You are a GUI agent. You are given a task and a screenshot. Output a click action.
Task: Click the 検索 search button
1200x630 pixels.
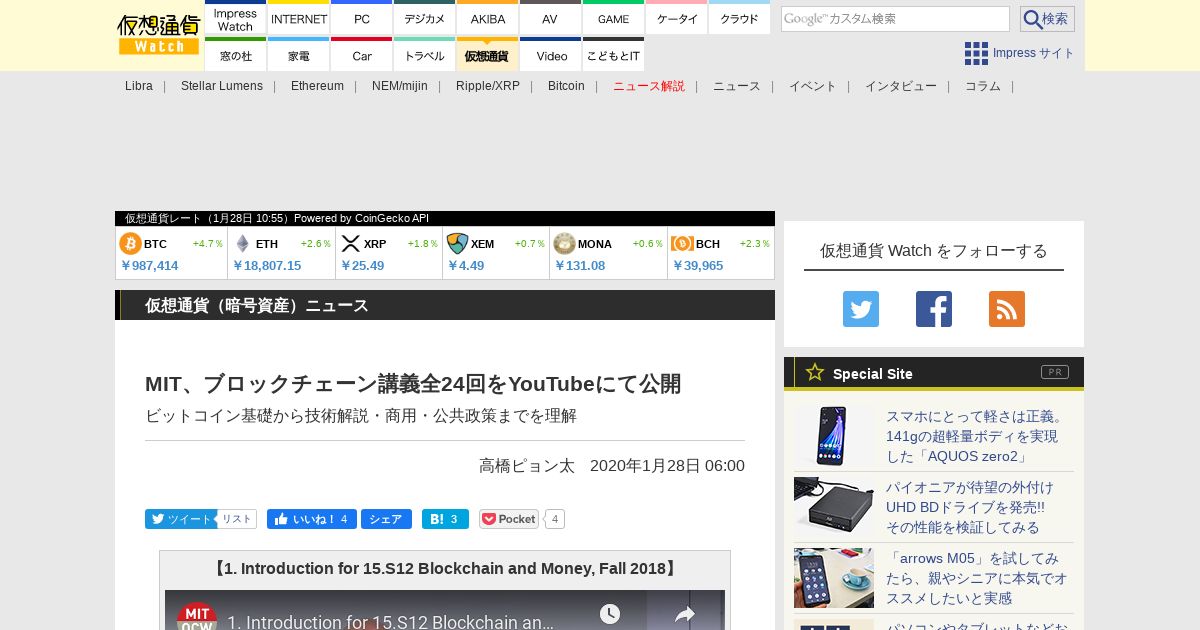pos(1047,19)
